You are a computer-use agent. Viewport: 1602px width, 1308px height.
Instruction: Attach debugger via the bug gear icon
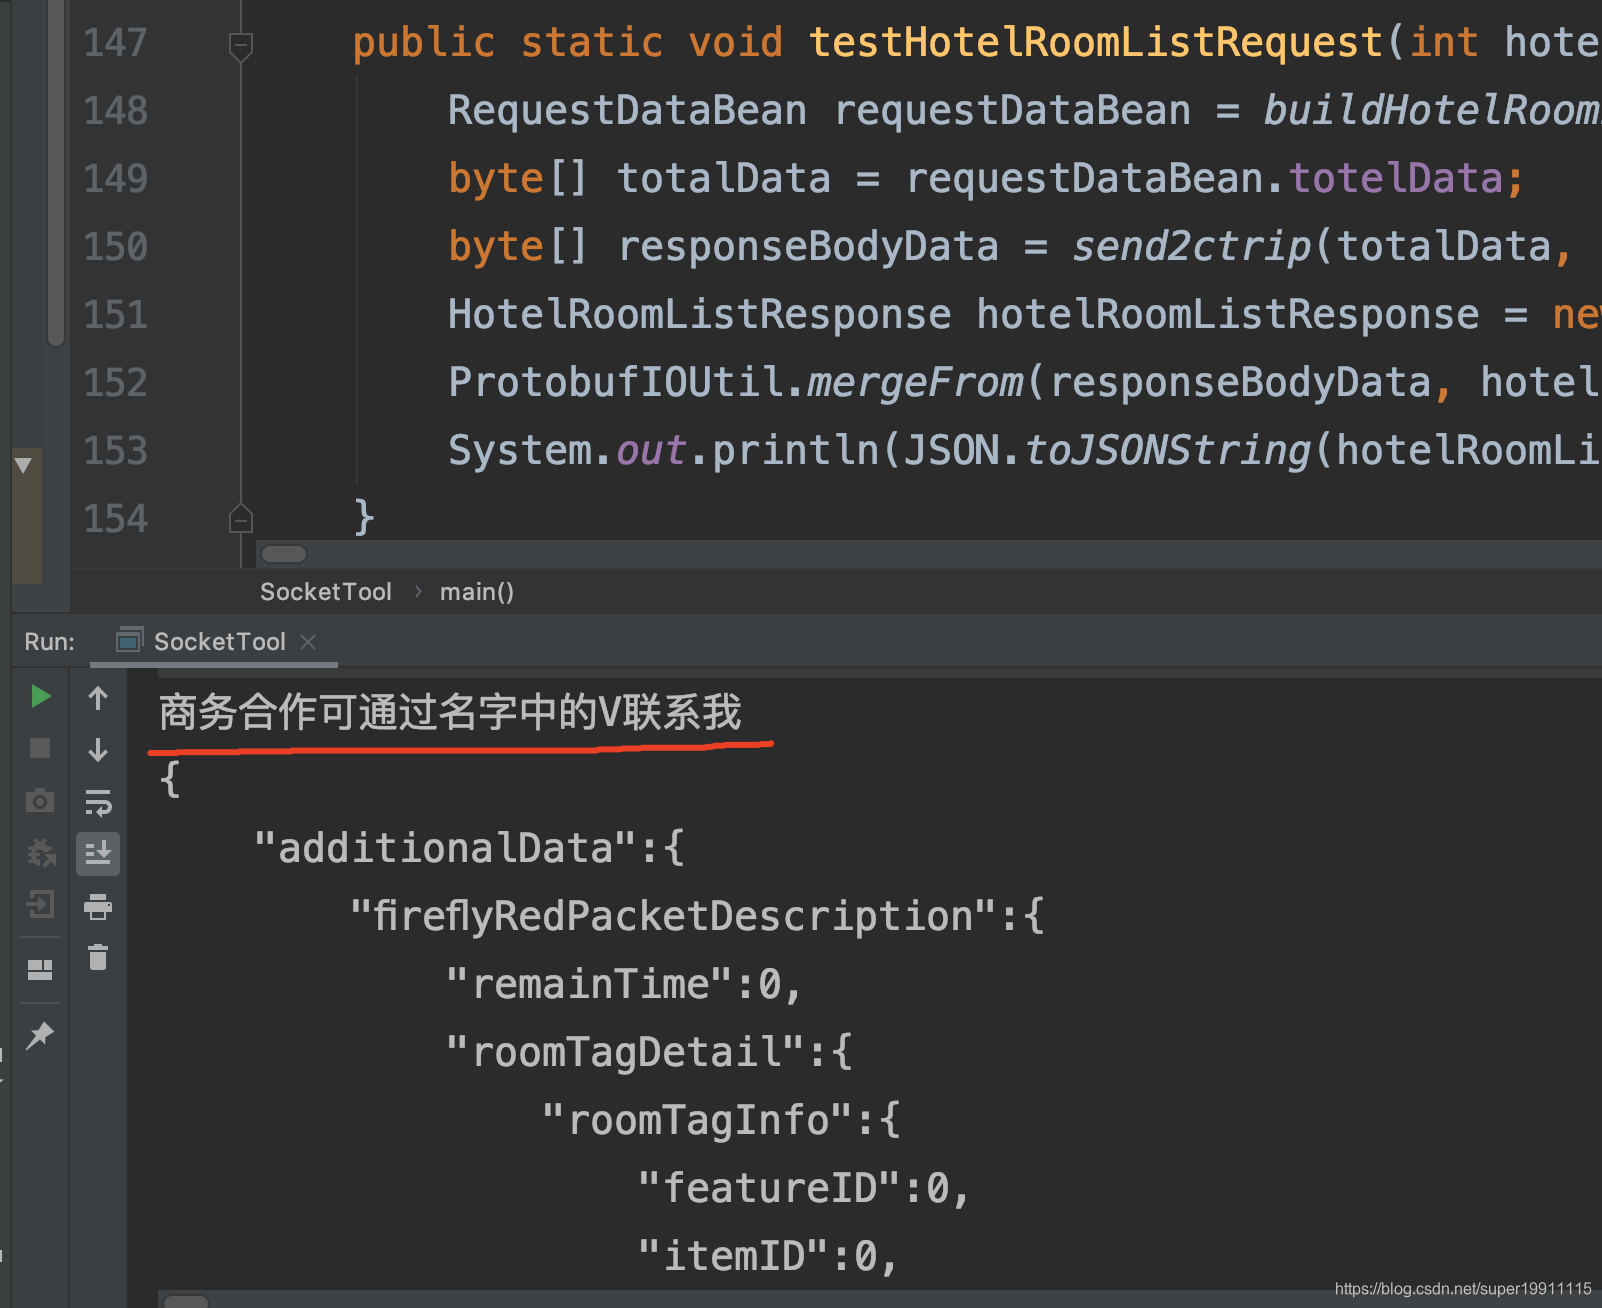coord(40,853)
